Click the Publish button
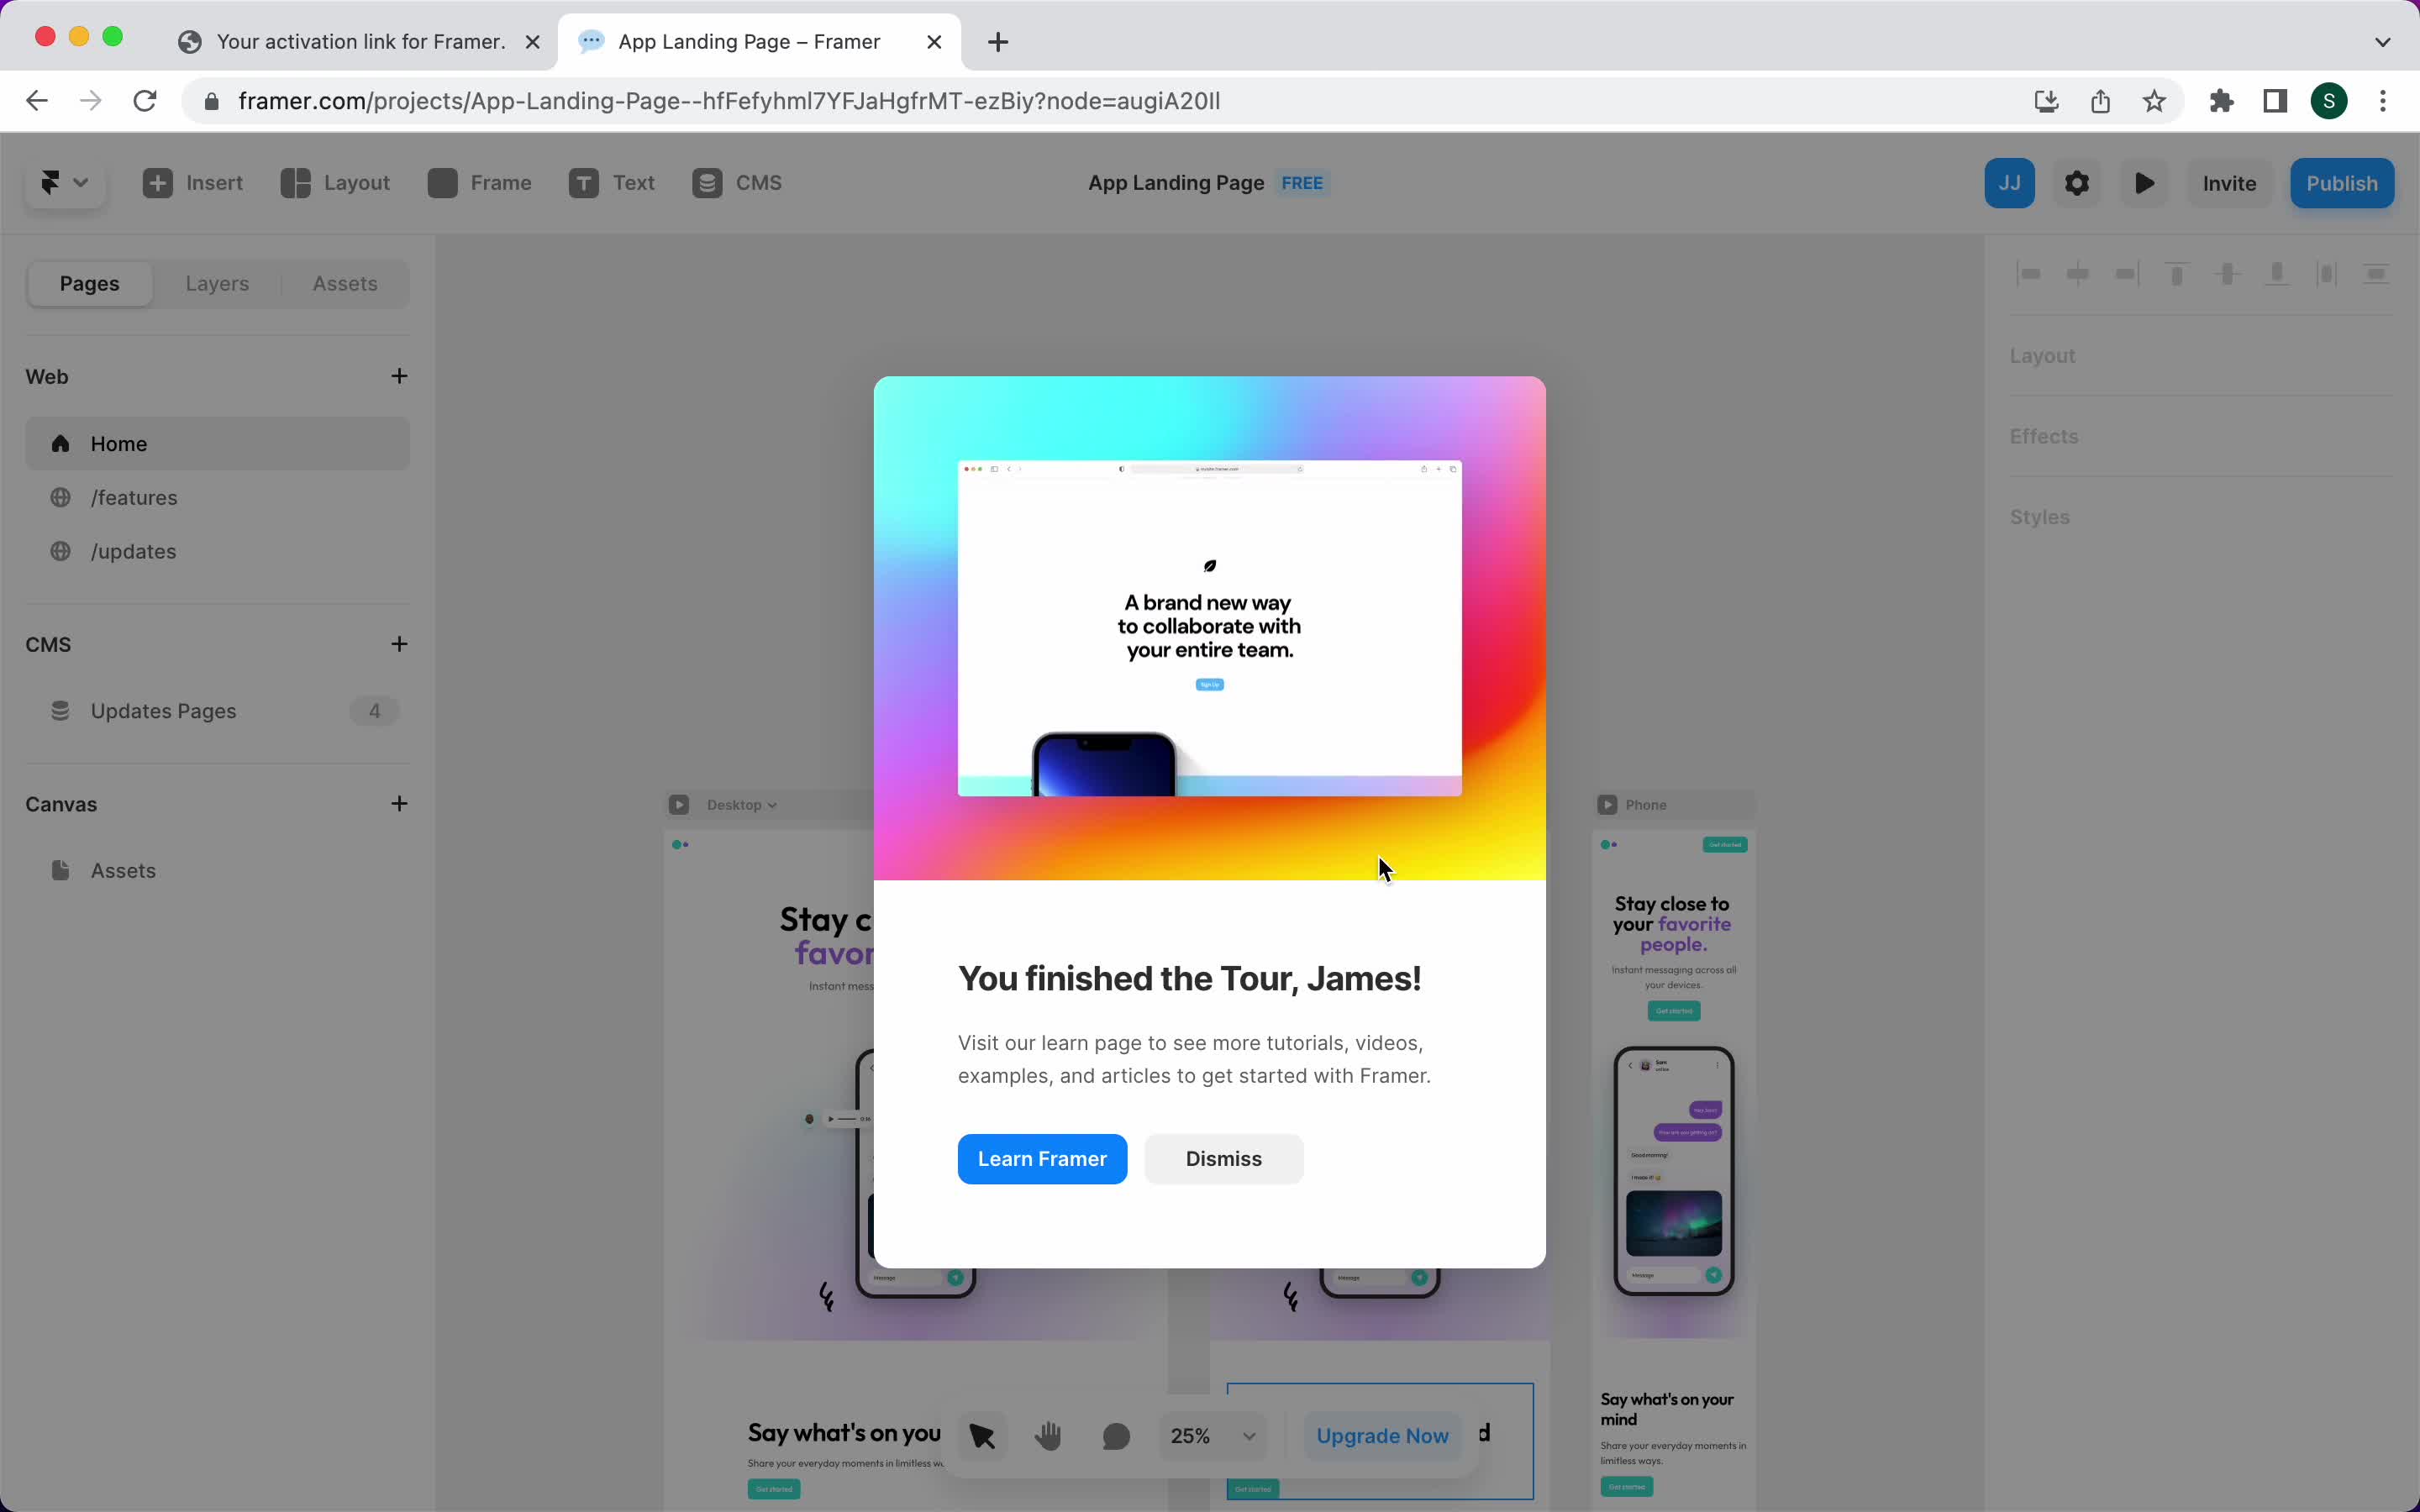Image resolution: width=2420 pixels, height=1512 pixels. [x=2342, y=181]
